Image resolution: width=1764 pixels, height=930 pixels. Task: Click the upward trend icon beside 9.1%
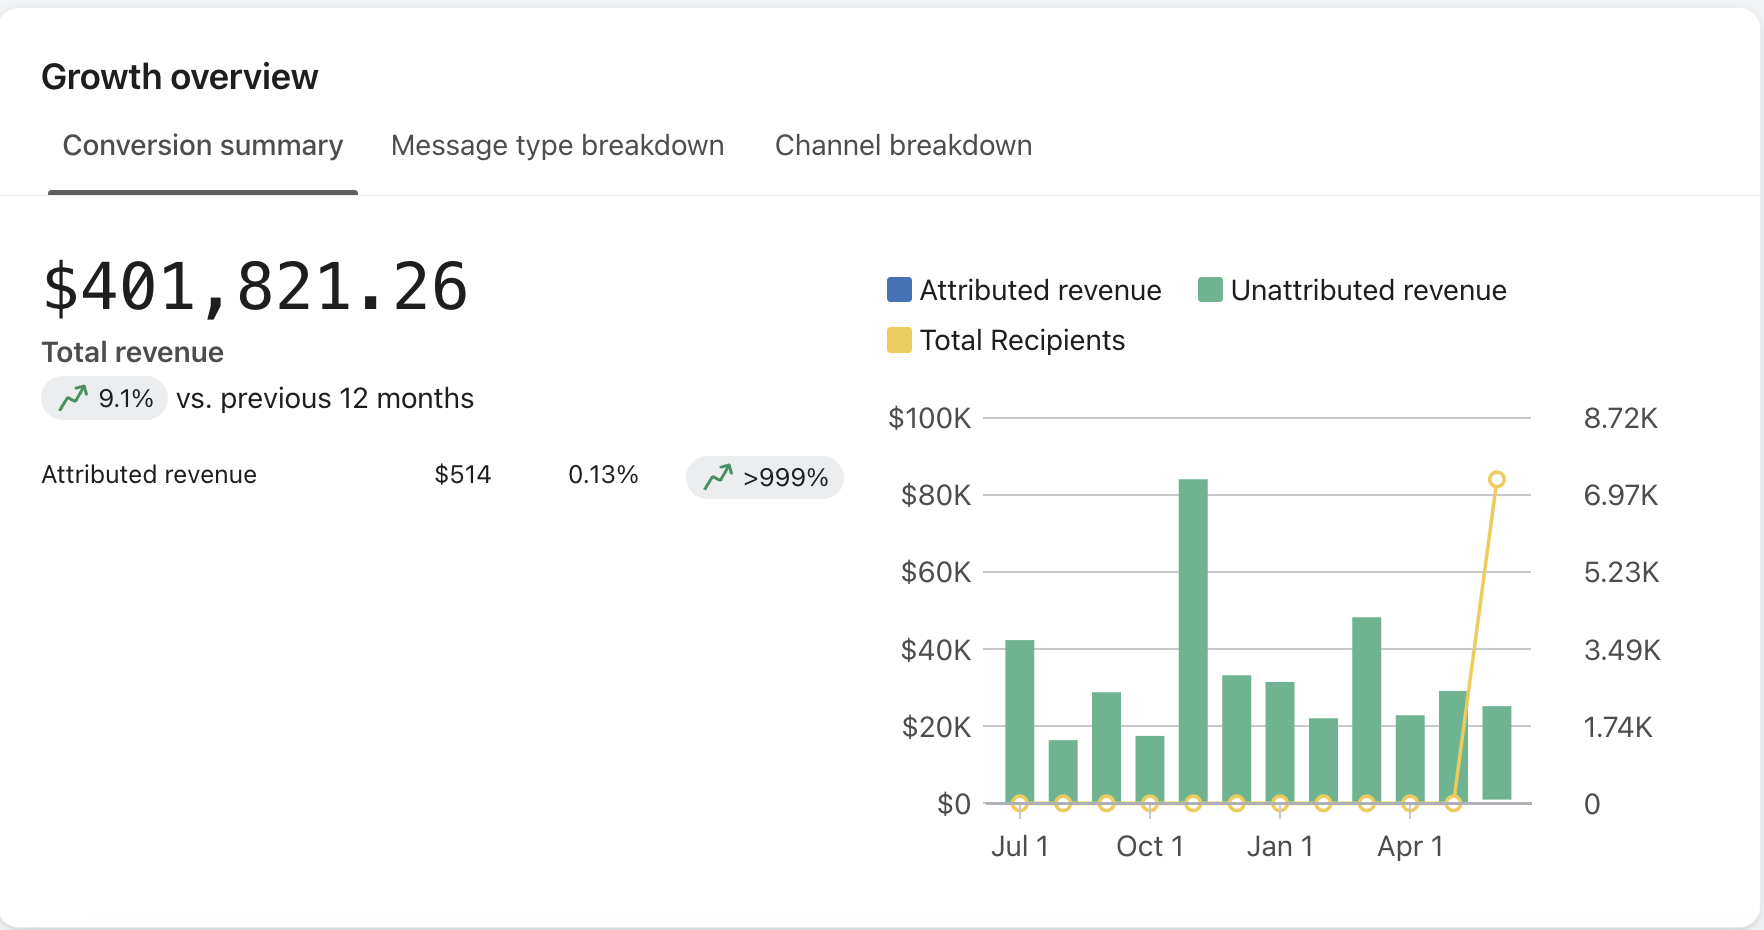point(73,398)
